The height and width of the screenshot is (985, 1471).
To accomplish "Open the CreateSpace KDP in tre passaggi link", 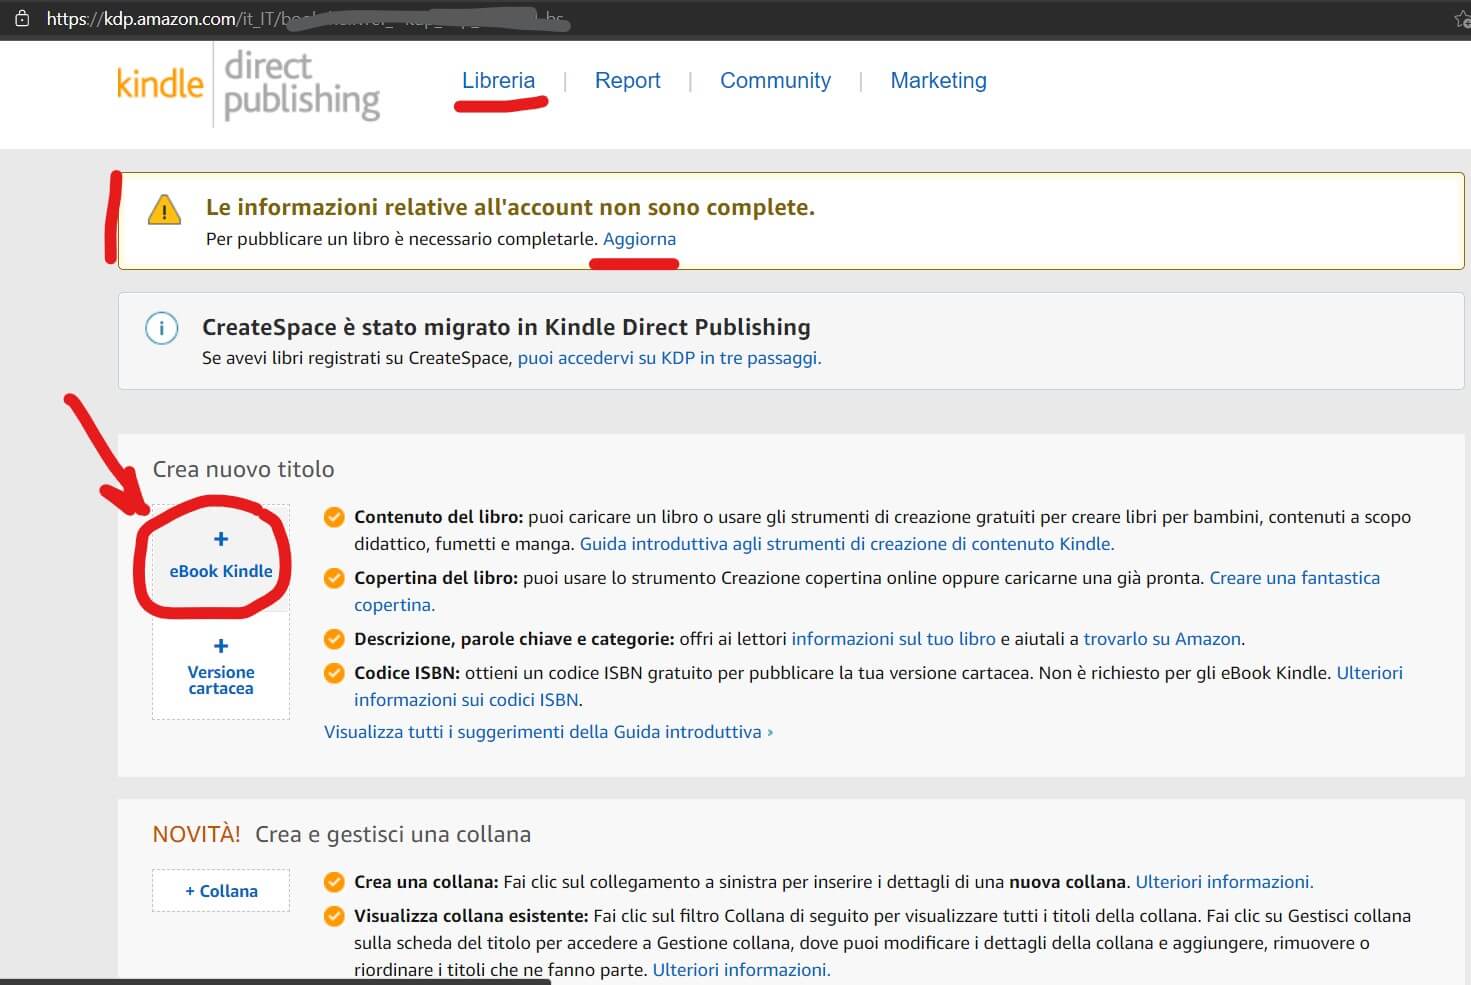I will click(669, 358).
